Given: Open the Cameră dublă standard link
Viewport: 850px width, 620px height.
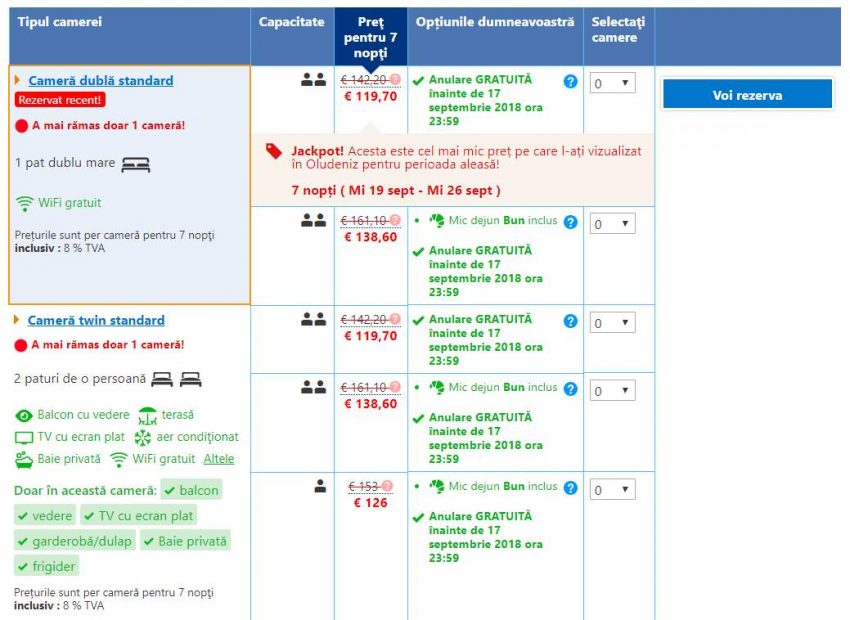Looking at the screenshot, I should pyautogui.click(x=100, y=81).
